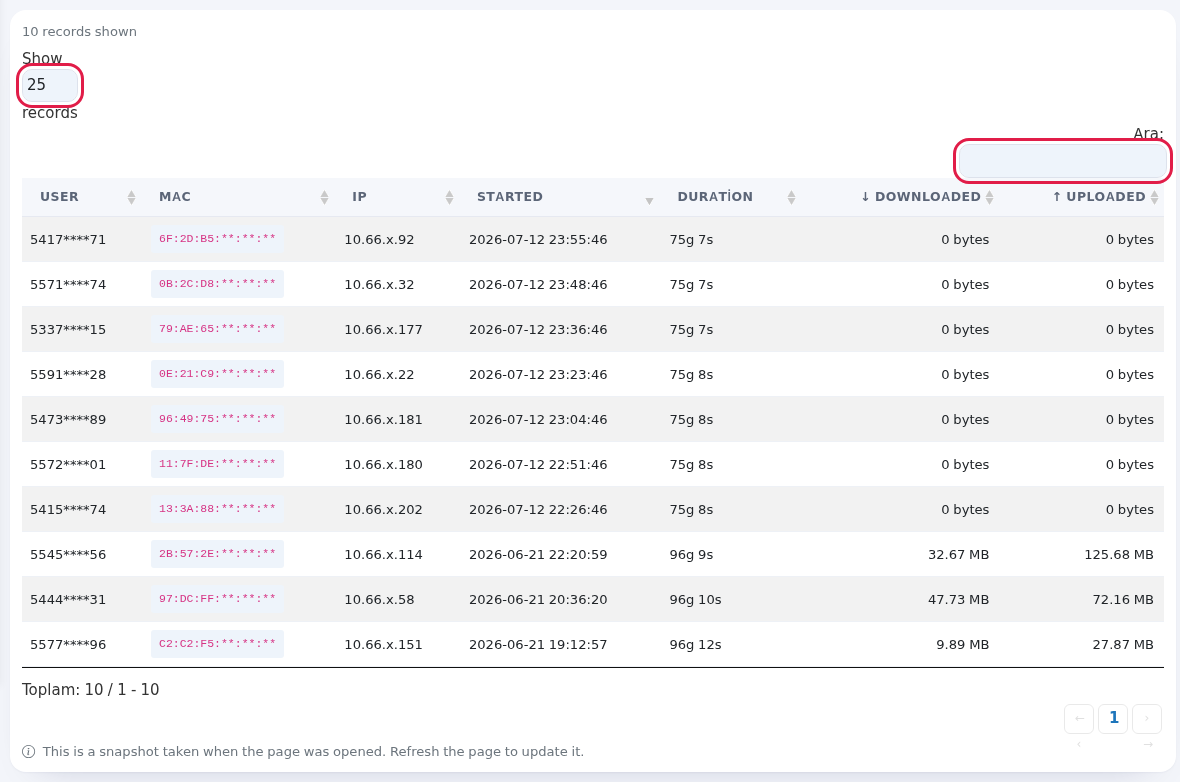
Task: Select user 5444****31 cell
Action: click(68, 600)
